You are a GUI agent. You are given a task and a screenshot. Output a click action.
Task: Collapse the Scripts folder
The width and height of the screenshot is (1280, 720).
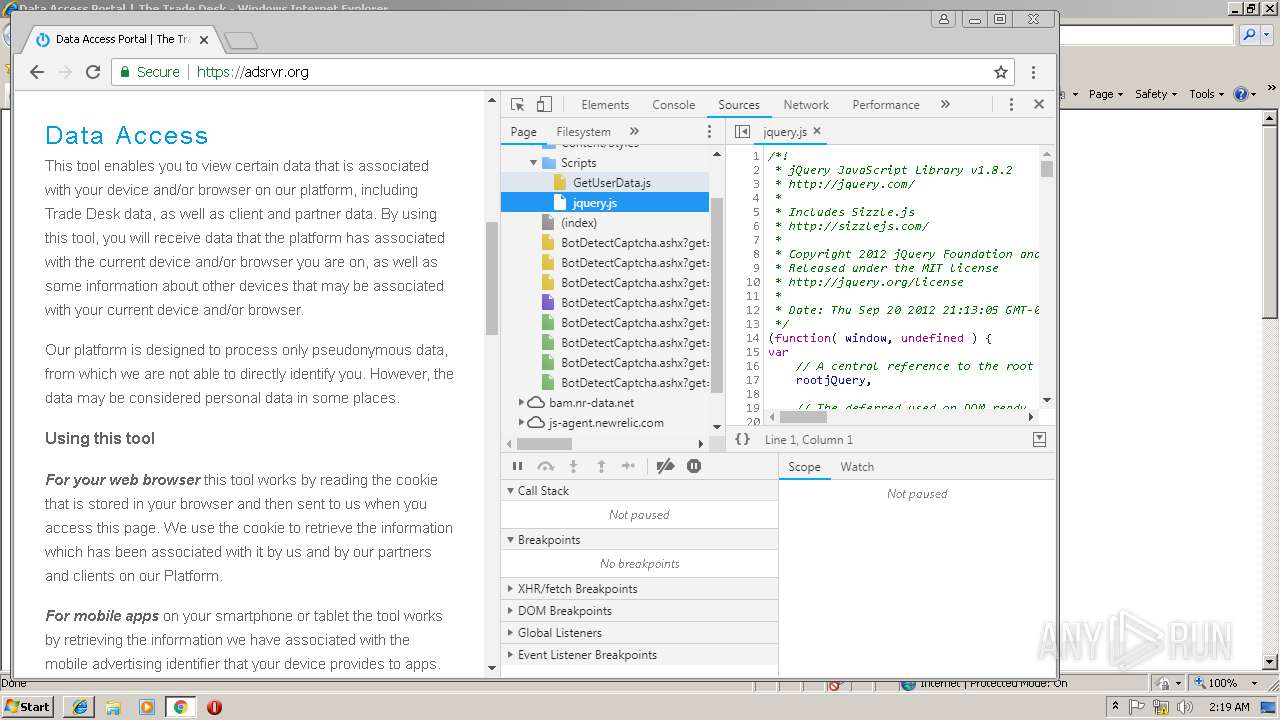[534, 163]
